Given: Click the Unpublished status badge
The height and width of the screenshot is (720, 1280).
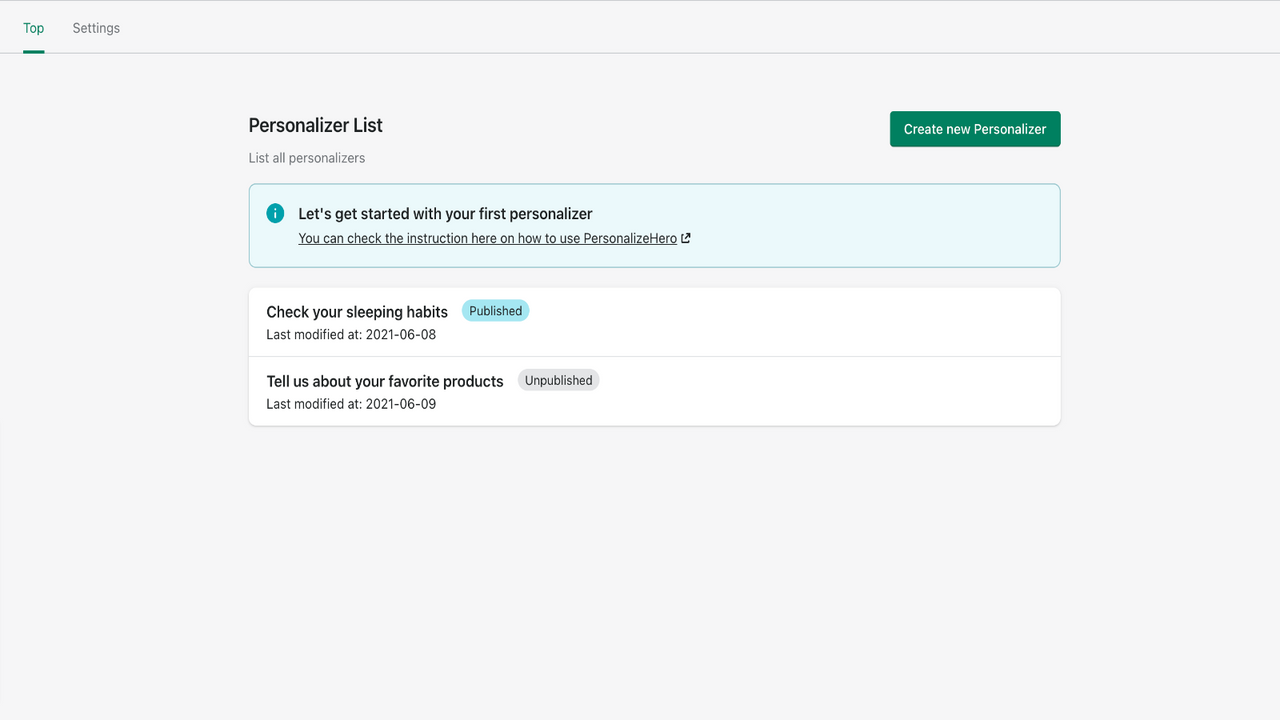Looking at the screenshot, I should (558, 380).
